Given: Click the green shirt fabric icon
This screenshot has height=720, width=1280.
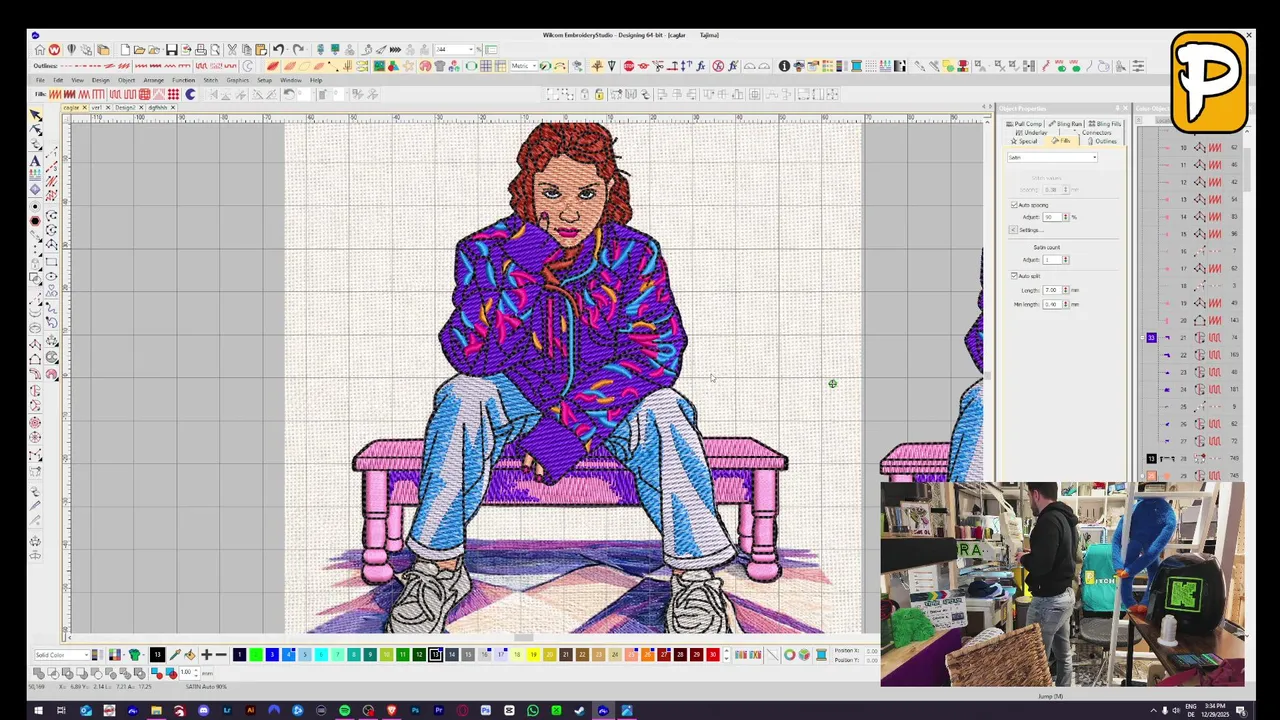Looking at the screenshot, I should [135, 655].
